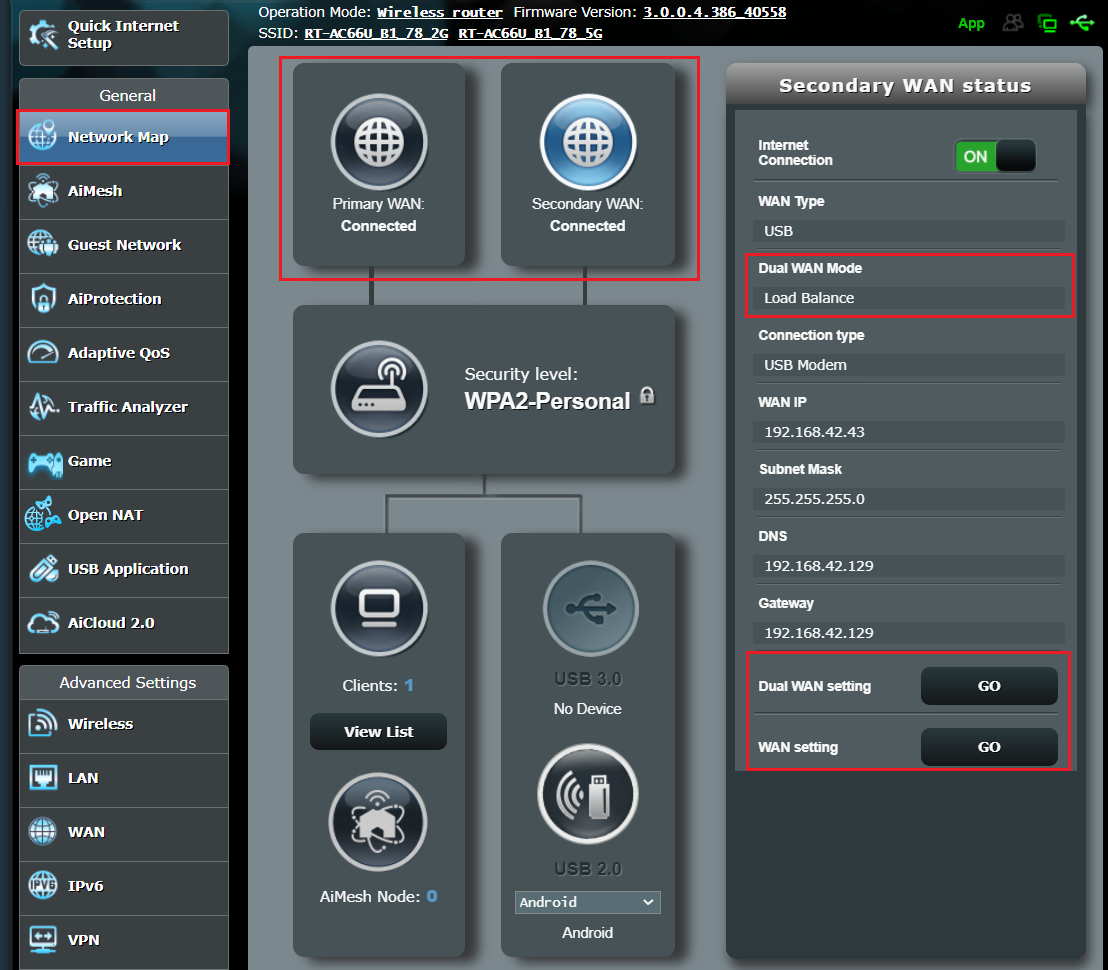Click the WPA2-Personal security level text
The image size is (1108, 970).
[x=547, y=401]
